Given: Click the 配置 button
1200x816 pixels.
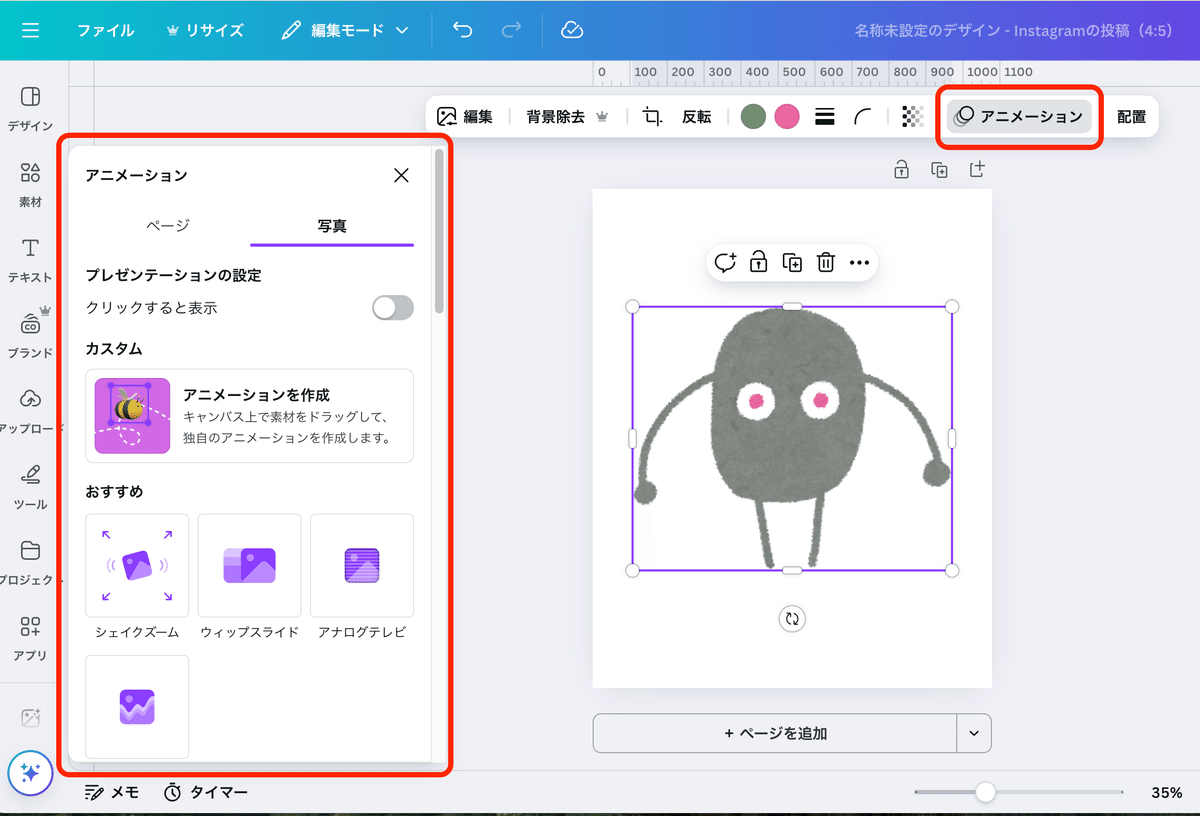Looking at the screenshot, I should point(1131,116).
